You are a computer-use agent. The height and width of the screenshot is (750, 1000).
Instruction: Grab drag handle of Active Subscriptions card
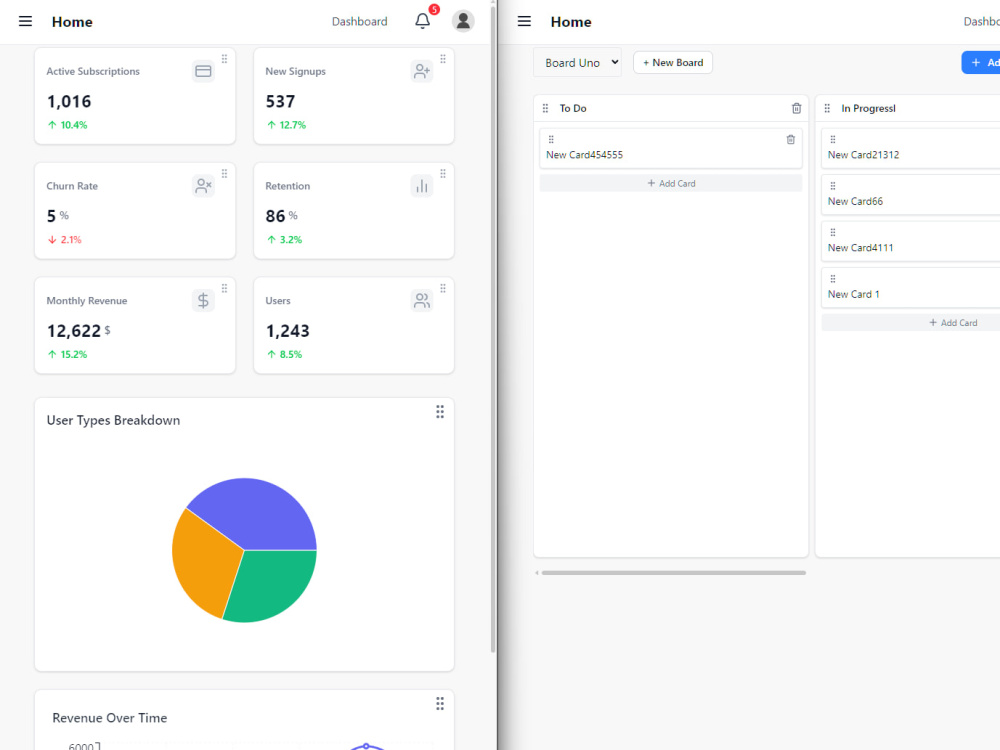click(224, 59)
